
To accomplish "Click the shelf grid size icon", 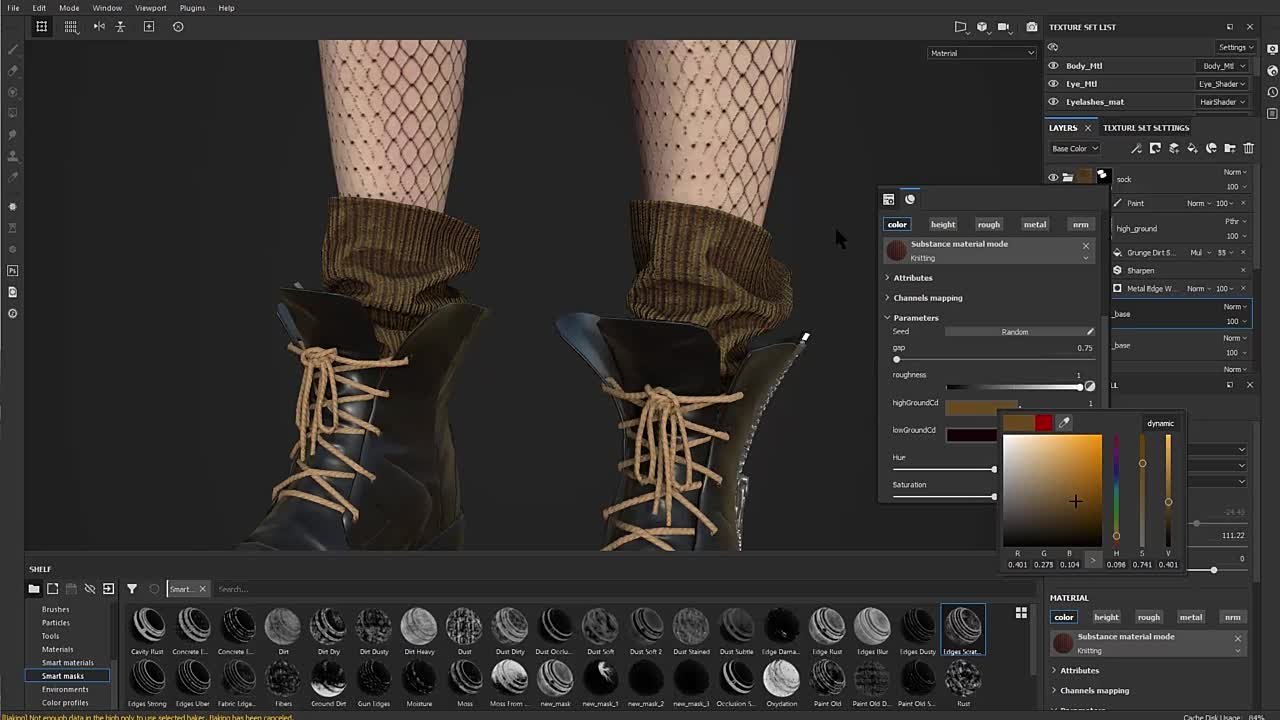I will (1021, 613).
